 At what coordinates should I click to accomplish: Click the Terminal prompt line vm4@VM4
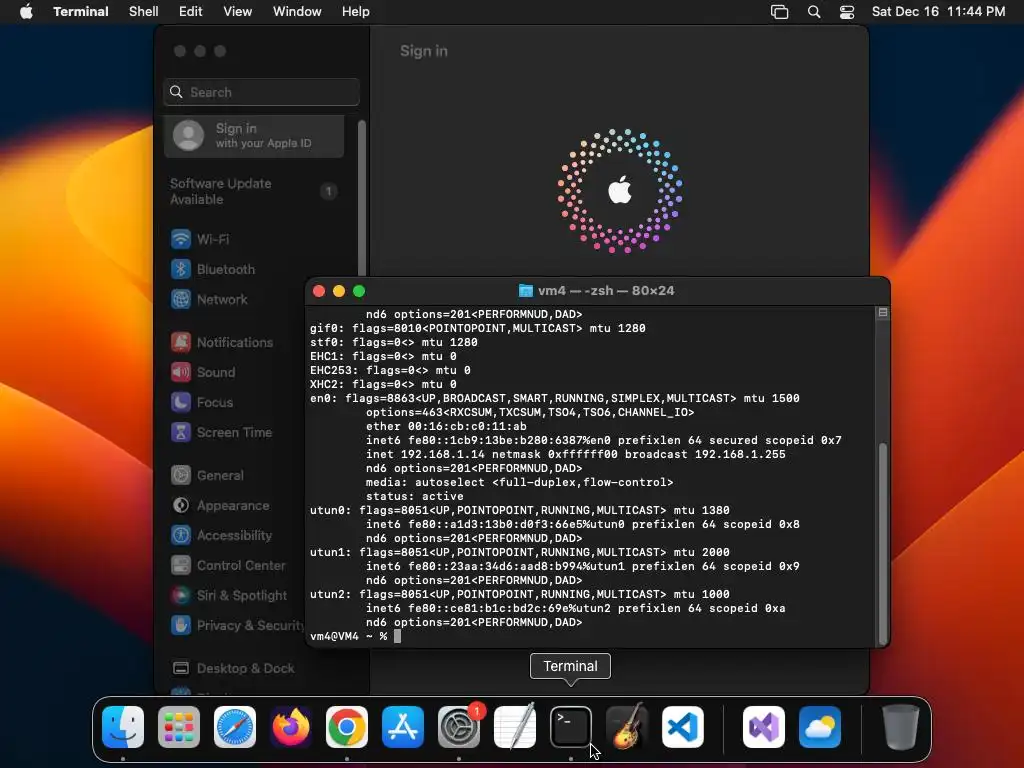click(348, 636)
